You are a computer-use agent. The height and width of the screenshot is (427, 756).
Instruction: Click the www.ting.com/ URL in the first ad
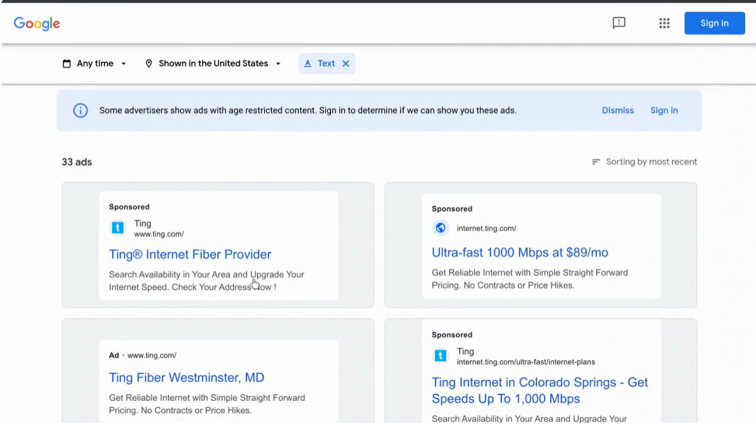point(159,234)
